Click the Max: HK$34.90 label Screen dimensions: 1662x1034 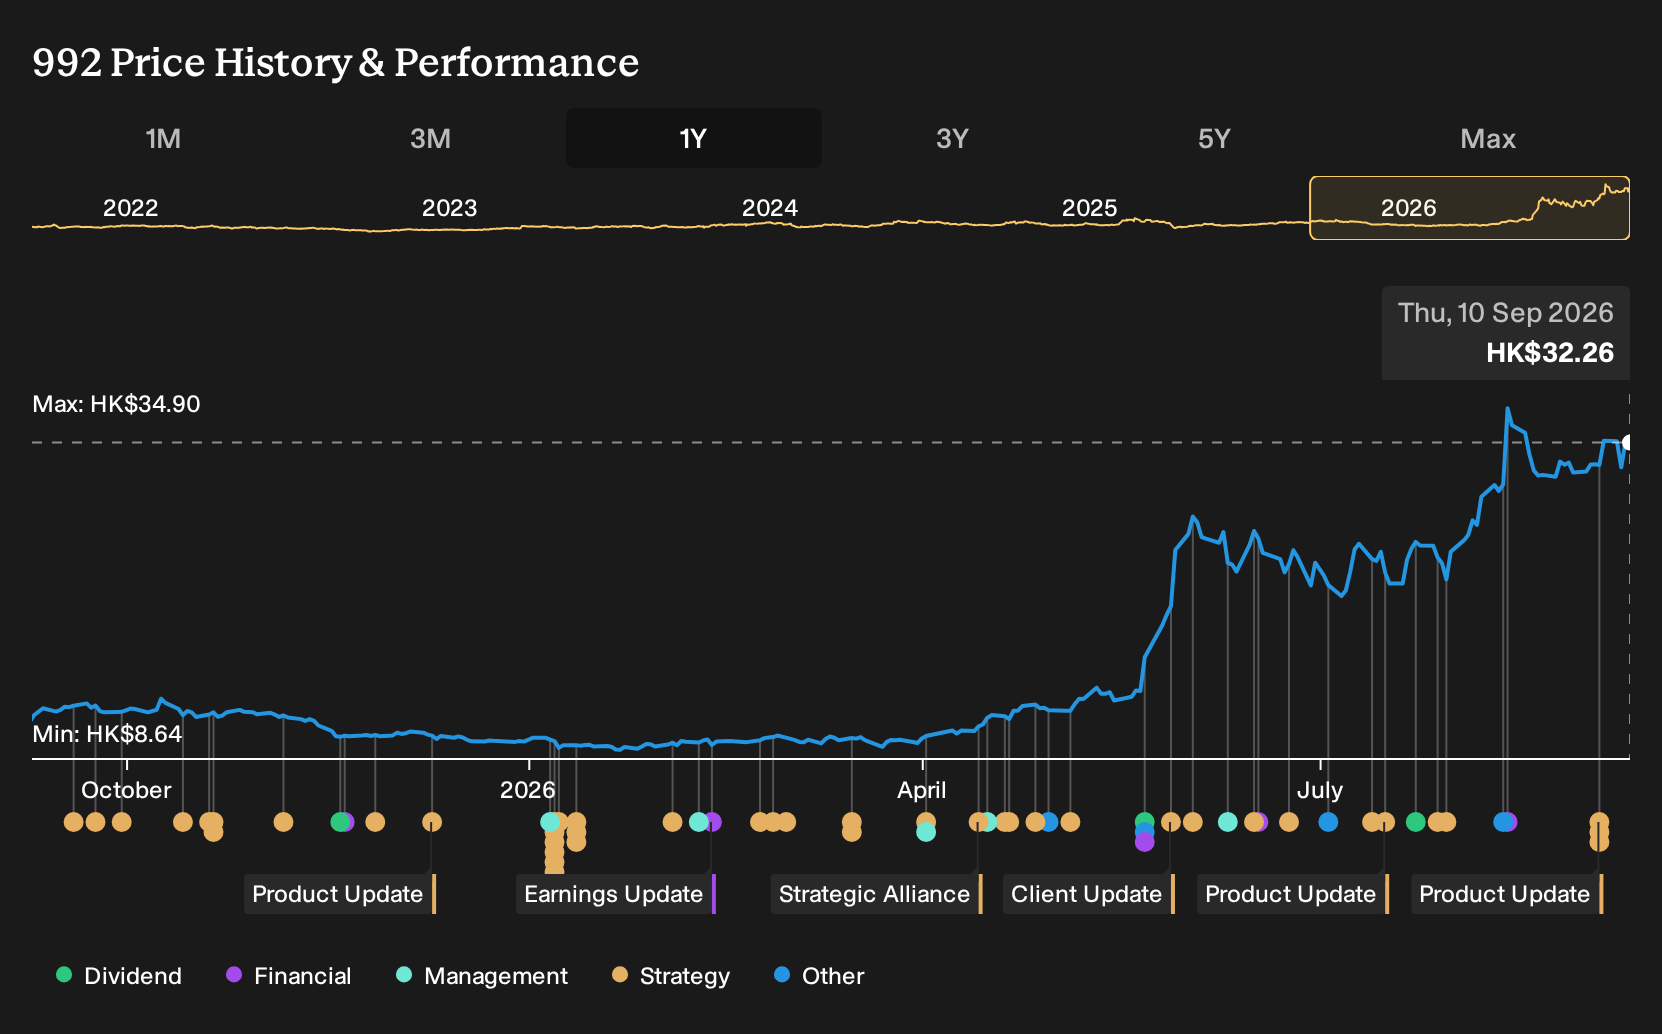pos(116,404)
